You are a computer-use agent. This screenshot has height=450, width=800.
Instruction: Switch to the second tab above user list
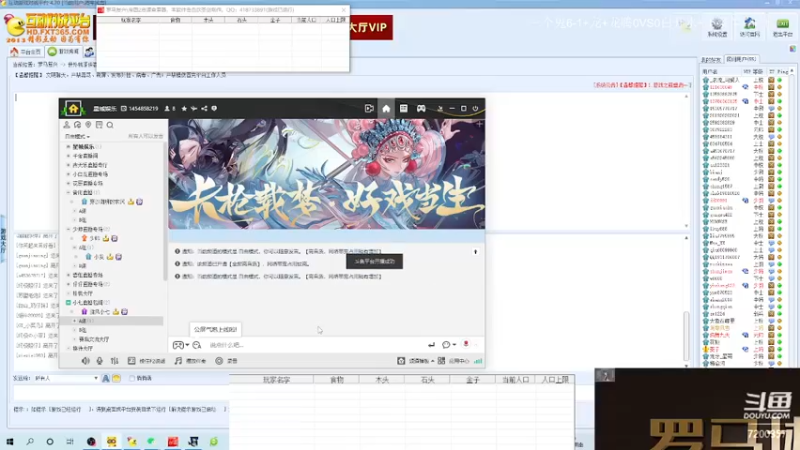[741, 59]
